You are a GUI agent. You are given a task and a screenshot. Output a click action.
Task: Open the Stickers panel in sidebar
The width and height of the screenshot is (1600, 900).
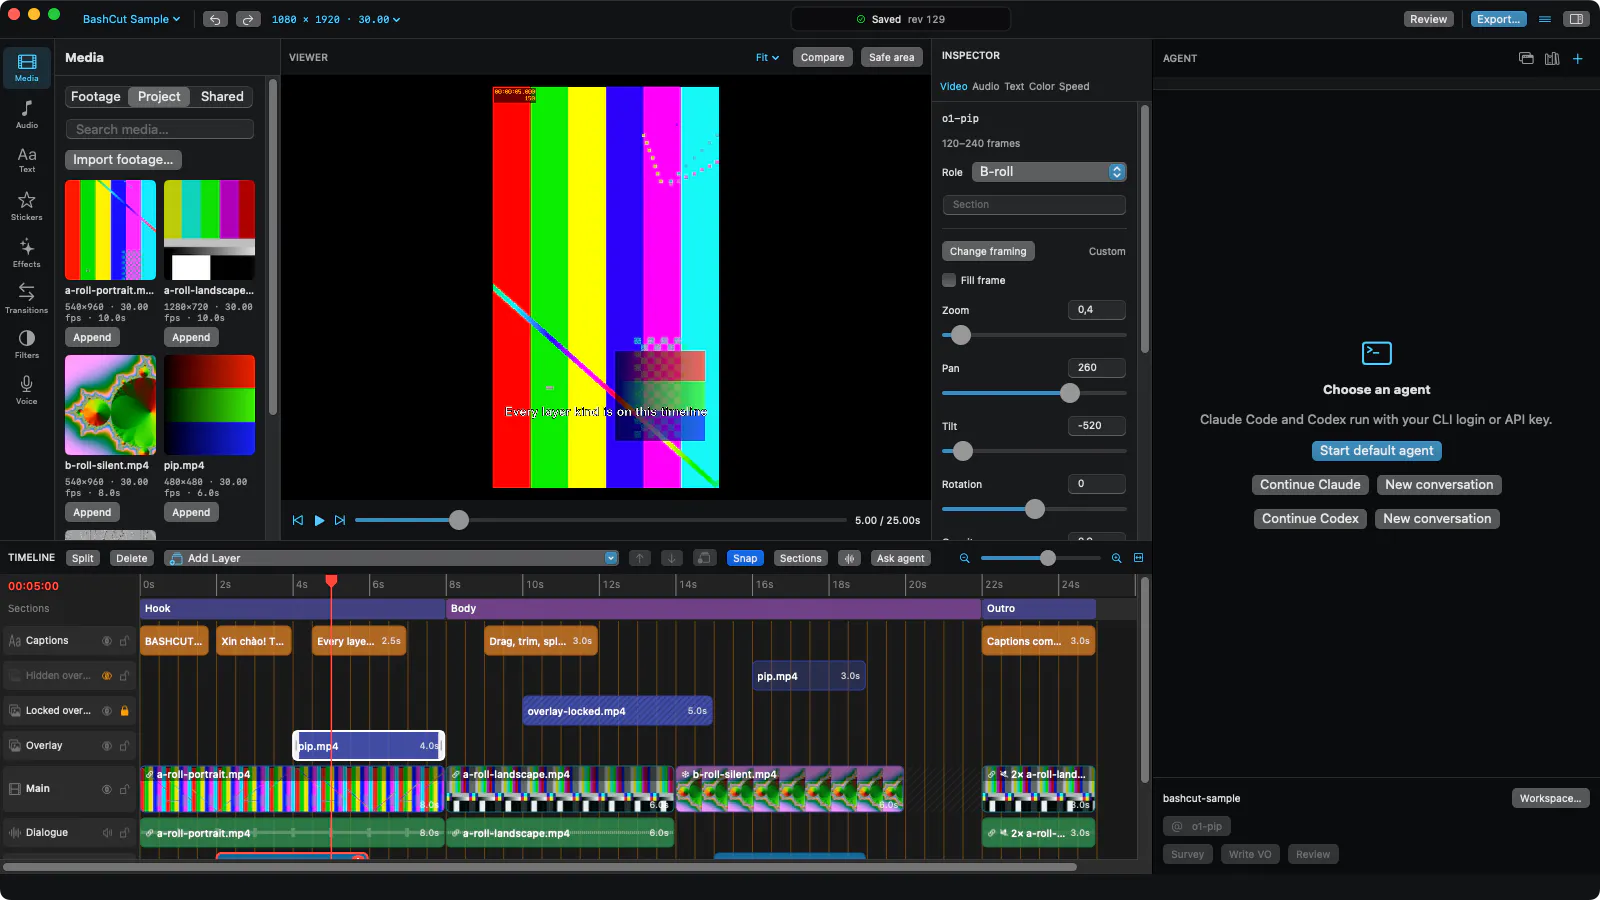27,206
